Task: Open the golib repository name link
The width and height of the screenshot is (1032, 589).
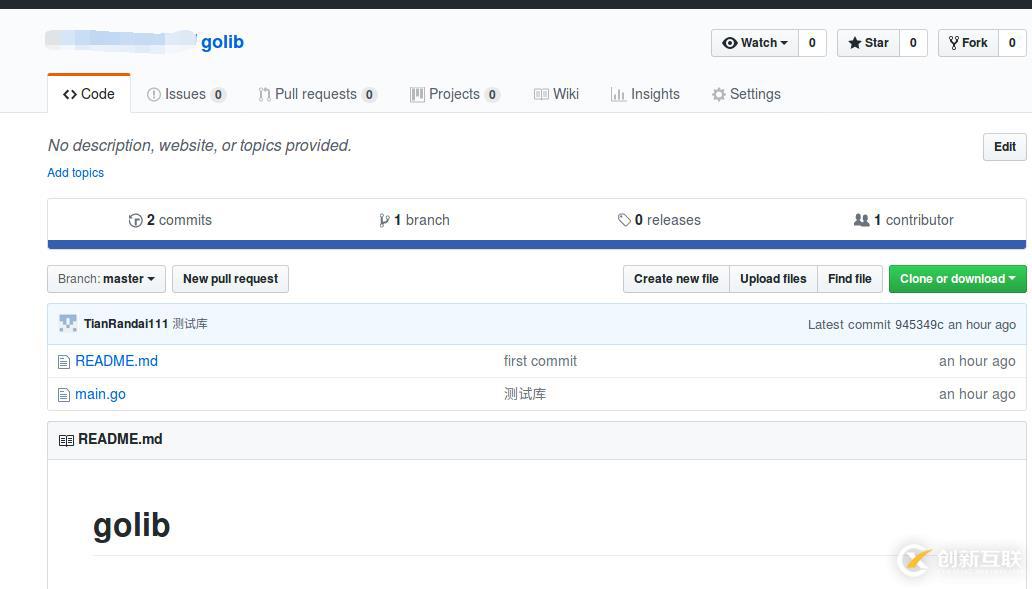Action: (222, 42)
